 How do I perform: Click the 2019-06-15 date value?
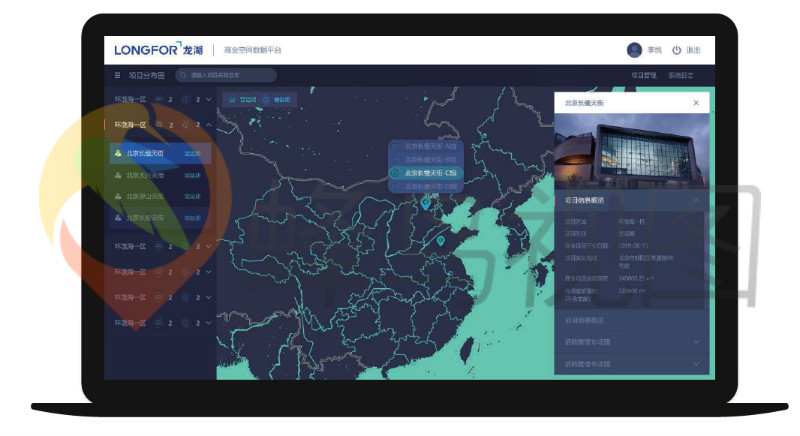(x=633, y=245)
